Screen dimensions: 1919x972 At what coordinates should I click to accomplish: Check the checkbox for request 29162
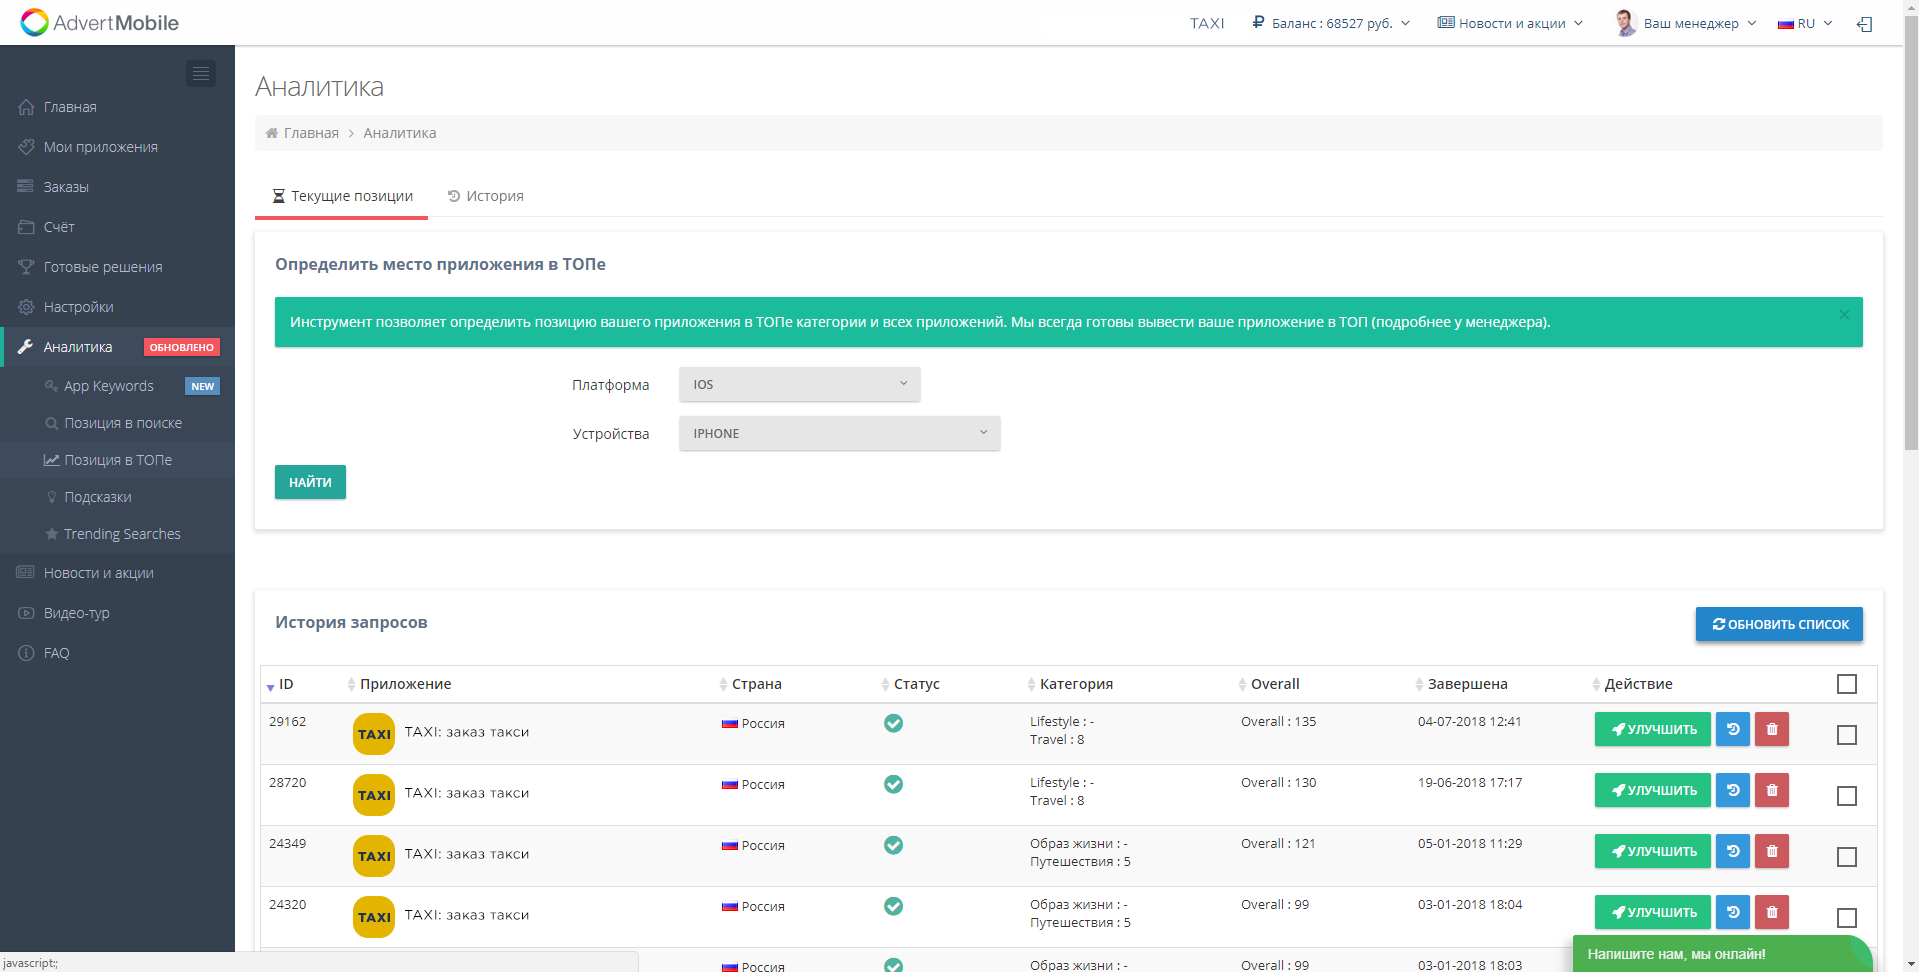pos(1847,735)
